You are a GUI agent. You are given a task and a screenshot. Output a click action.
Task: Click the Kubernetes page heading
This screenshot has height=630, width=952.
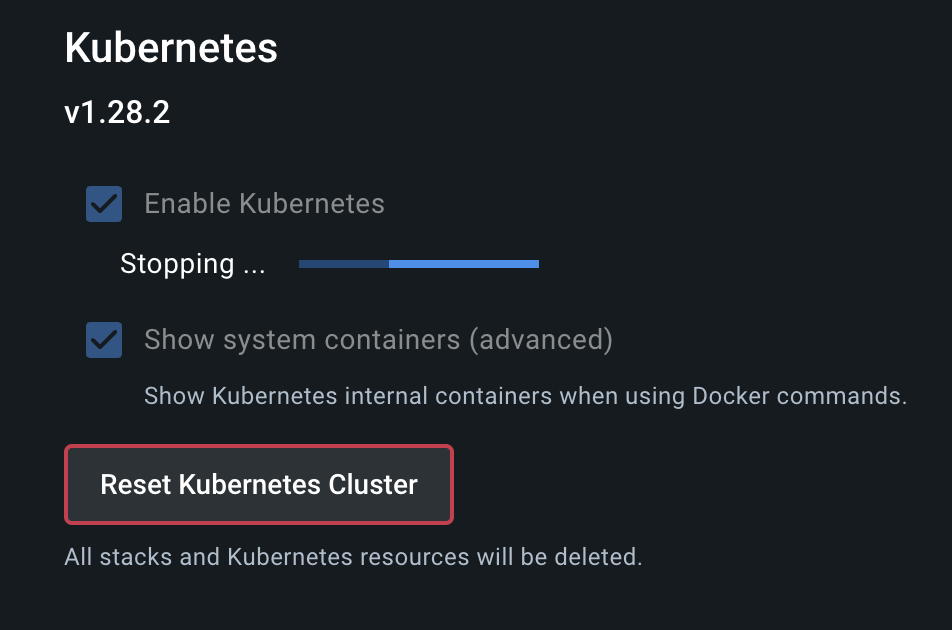[171, 48]
